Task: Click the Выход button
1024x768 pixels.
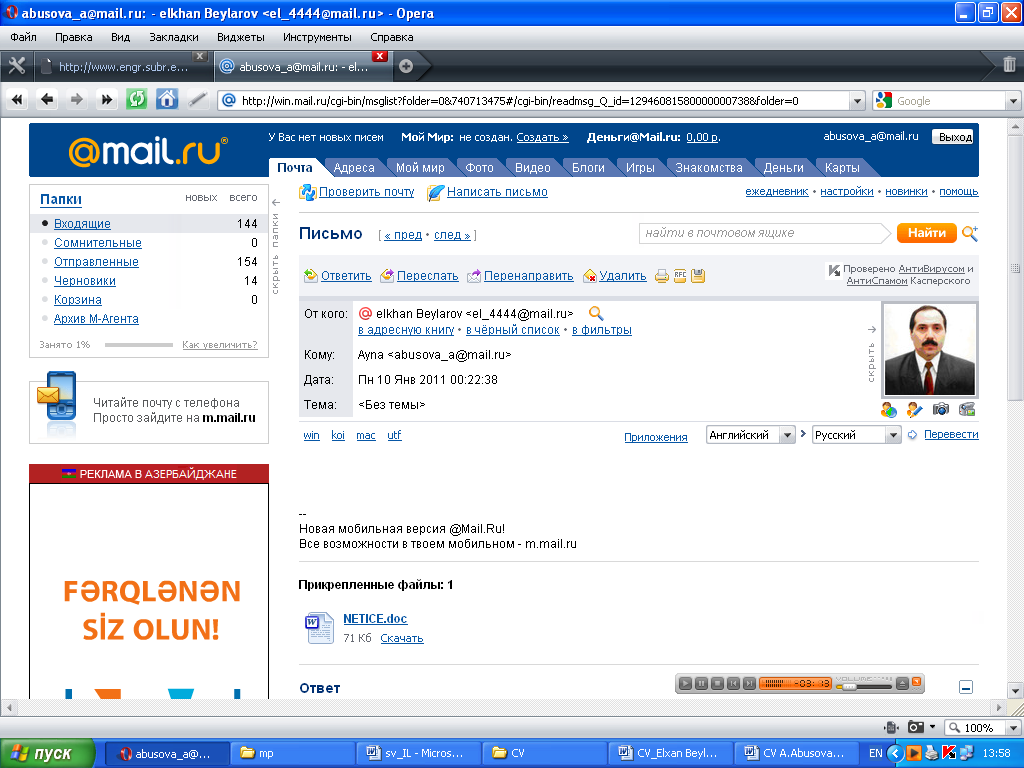Action: pyautogui.click(x=955, y=136)
